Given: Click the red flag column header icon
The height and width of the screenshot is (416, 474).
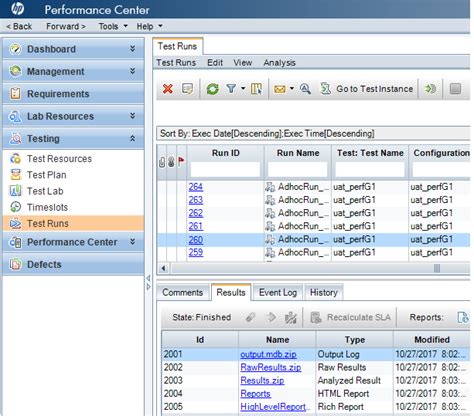Looking at the screenshot, I should coord(181,162).
